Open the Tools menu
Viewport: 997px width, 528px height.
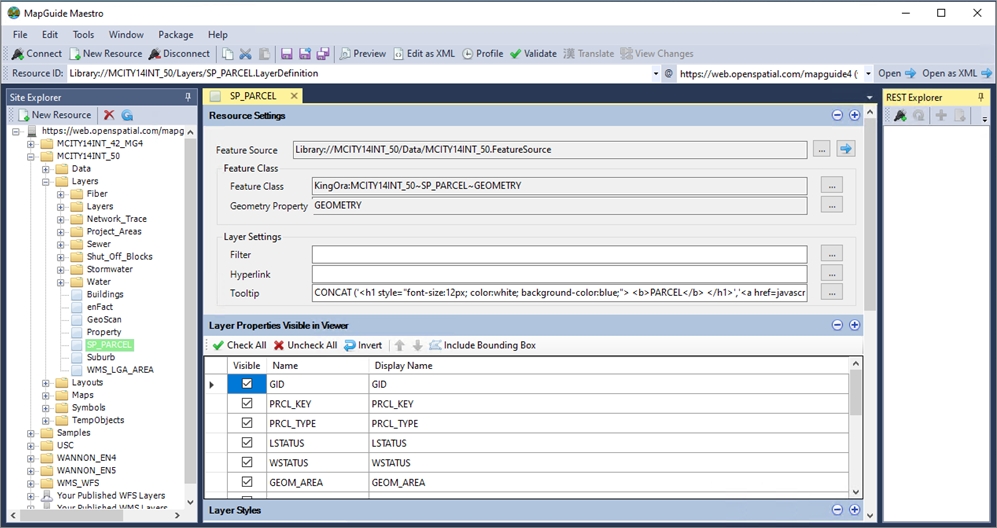(x=83, y=35)
